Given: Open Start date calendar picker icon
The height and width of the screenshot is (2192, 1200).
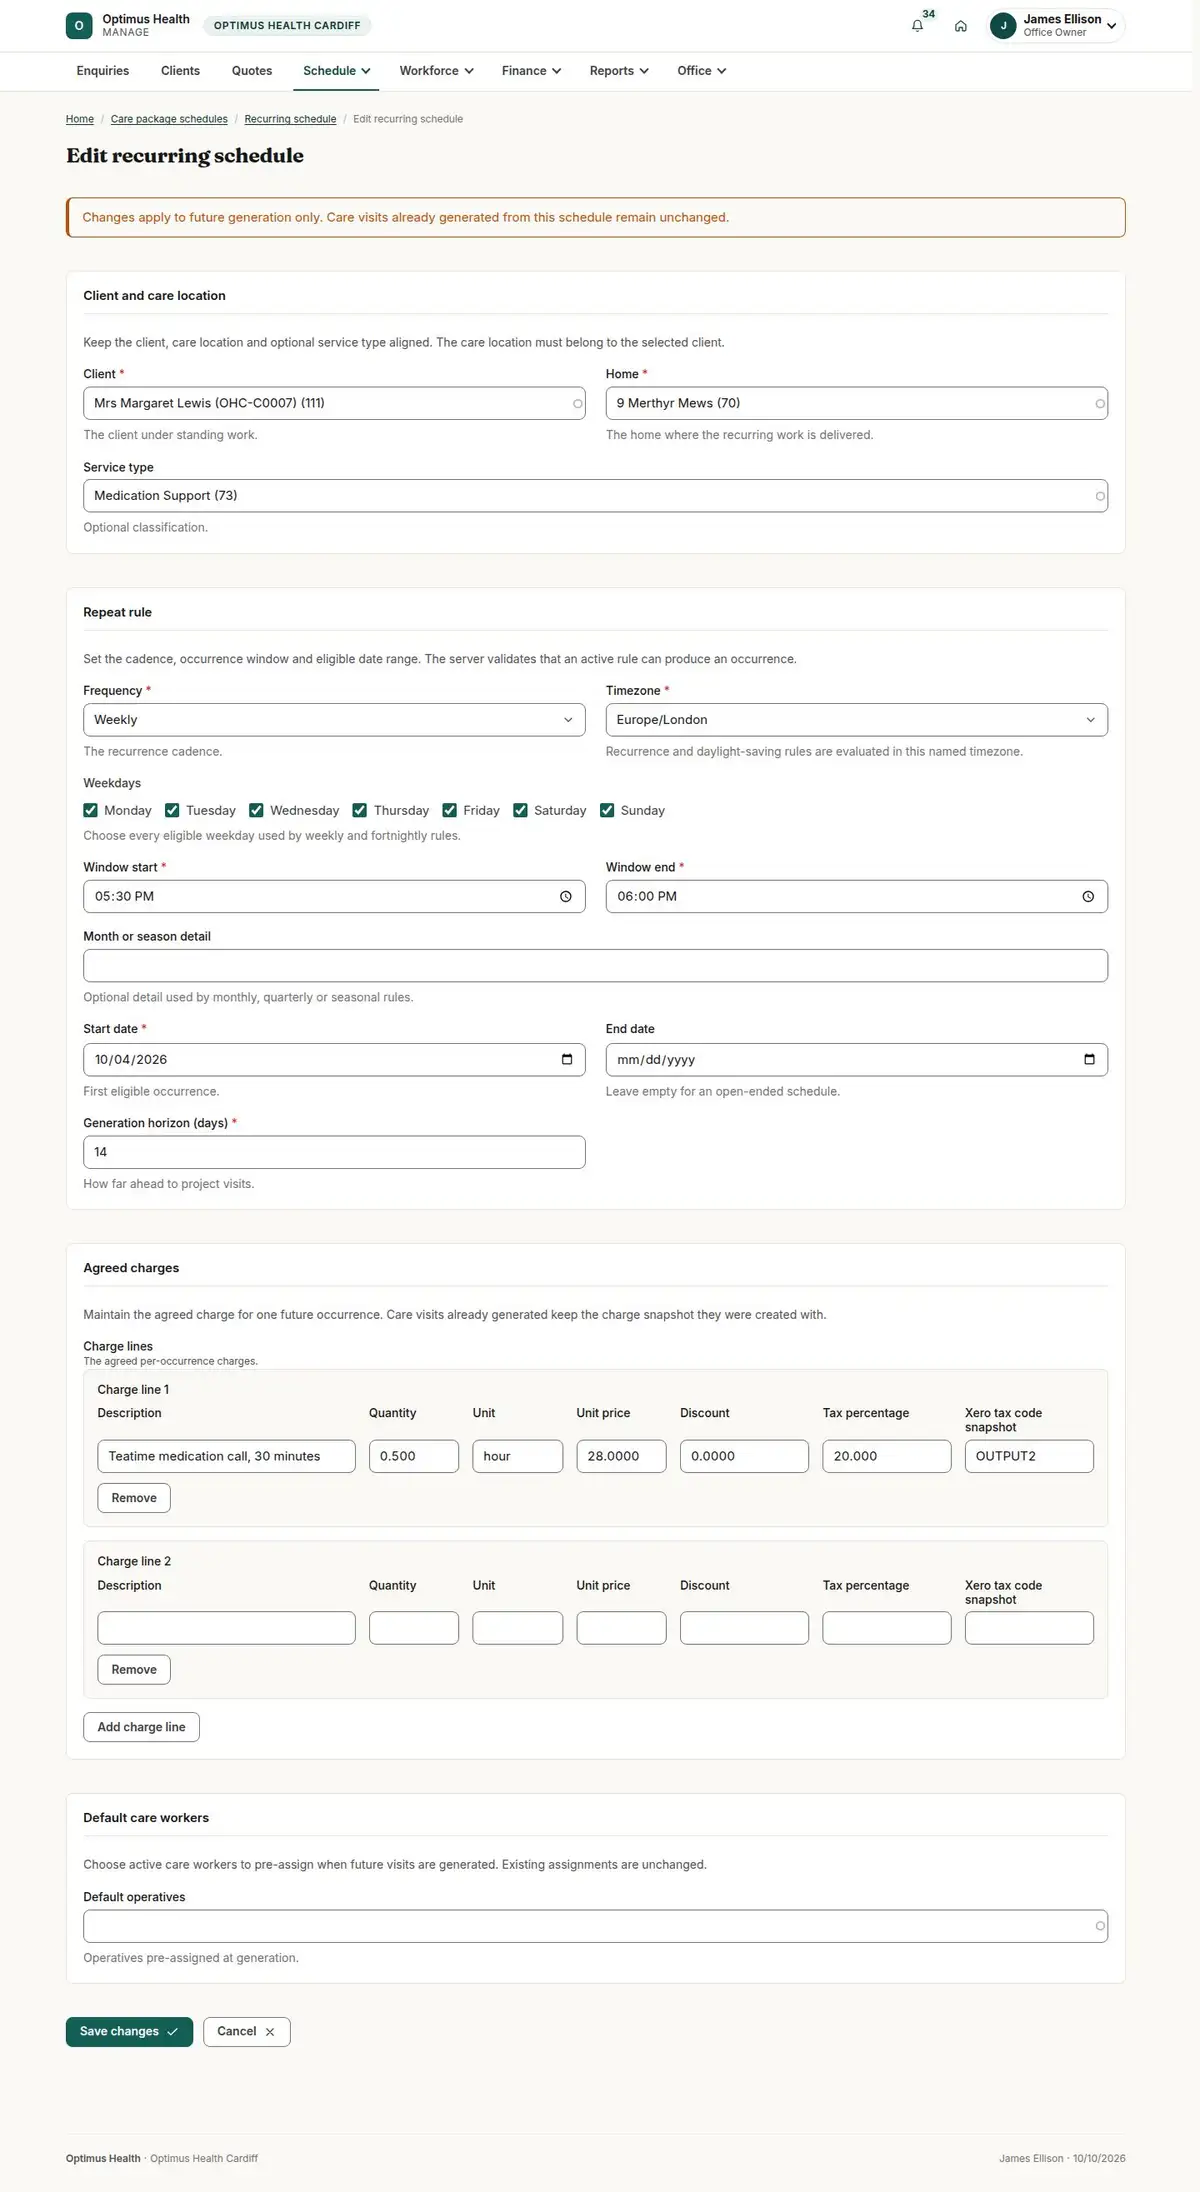Looking at the screenshot, I should click(x=567, y=1060).
